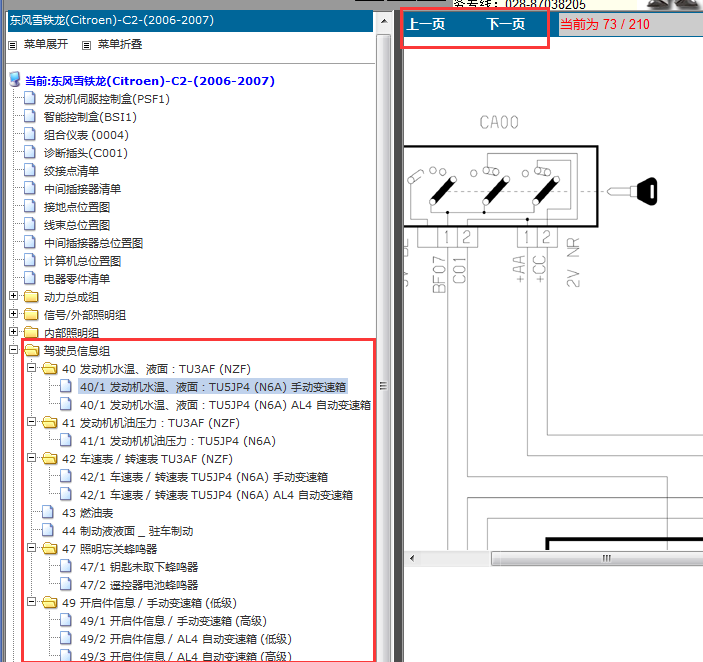
Task: Click page icon of 42/1 AL4 自动变速箱
Action: (65, 494)
